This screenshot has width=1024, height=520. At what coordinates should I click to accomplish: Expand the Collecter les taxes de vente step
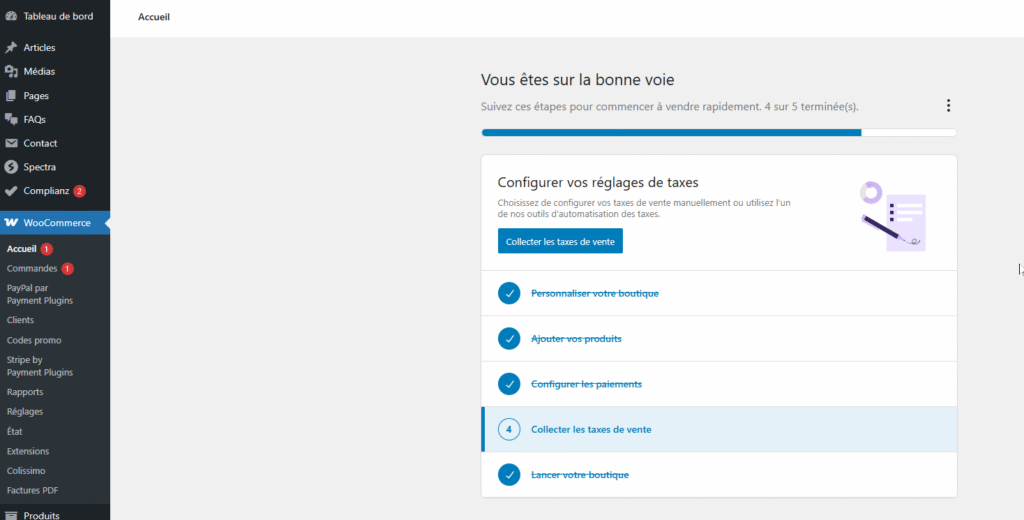pos(591,430)
